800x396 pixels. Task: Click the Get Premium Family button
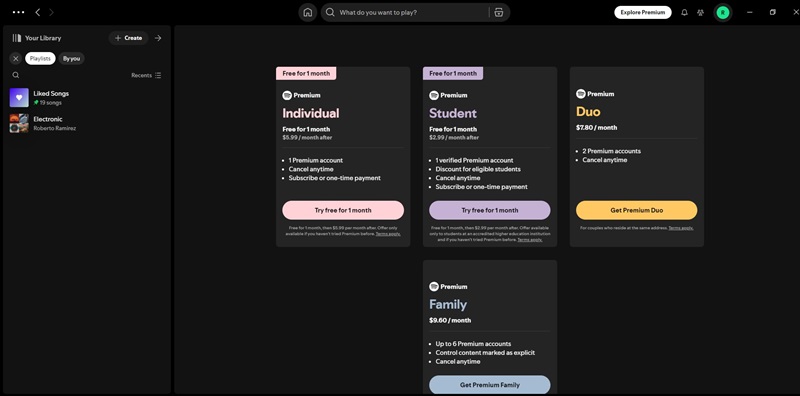coord(490,385)
